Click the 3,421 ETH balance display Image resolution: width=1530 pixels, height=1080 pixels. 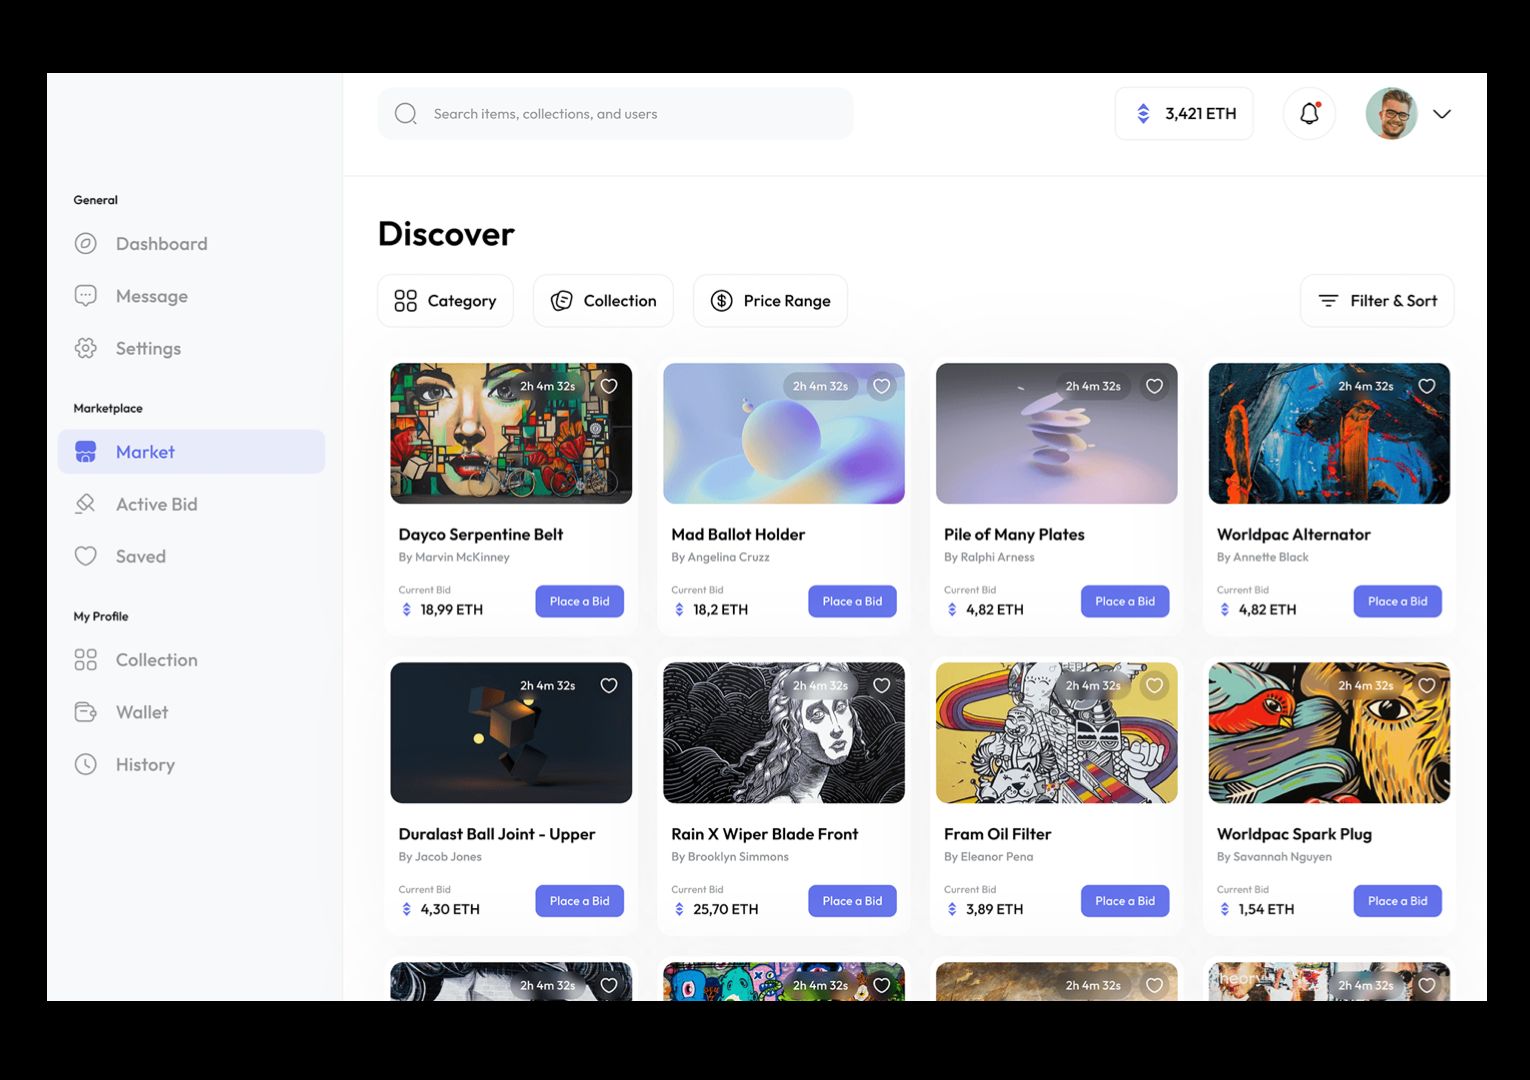pos(1184,113)
